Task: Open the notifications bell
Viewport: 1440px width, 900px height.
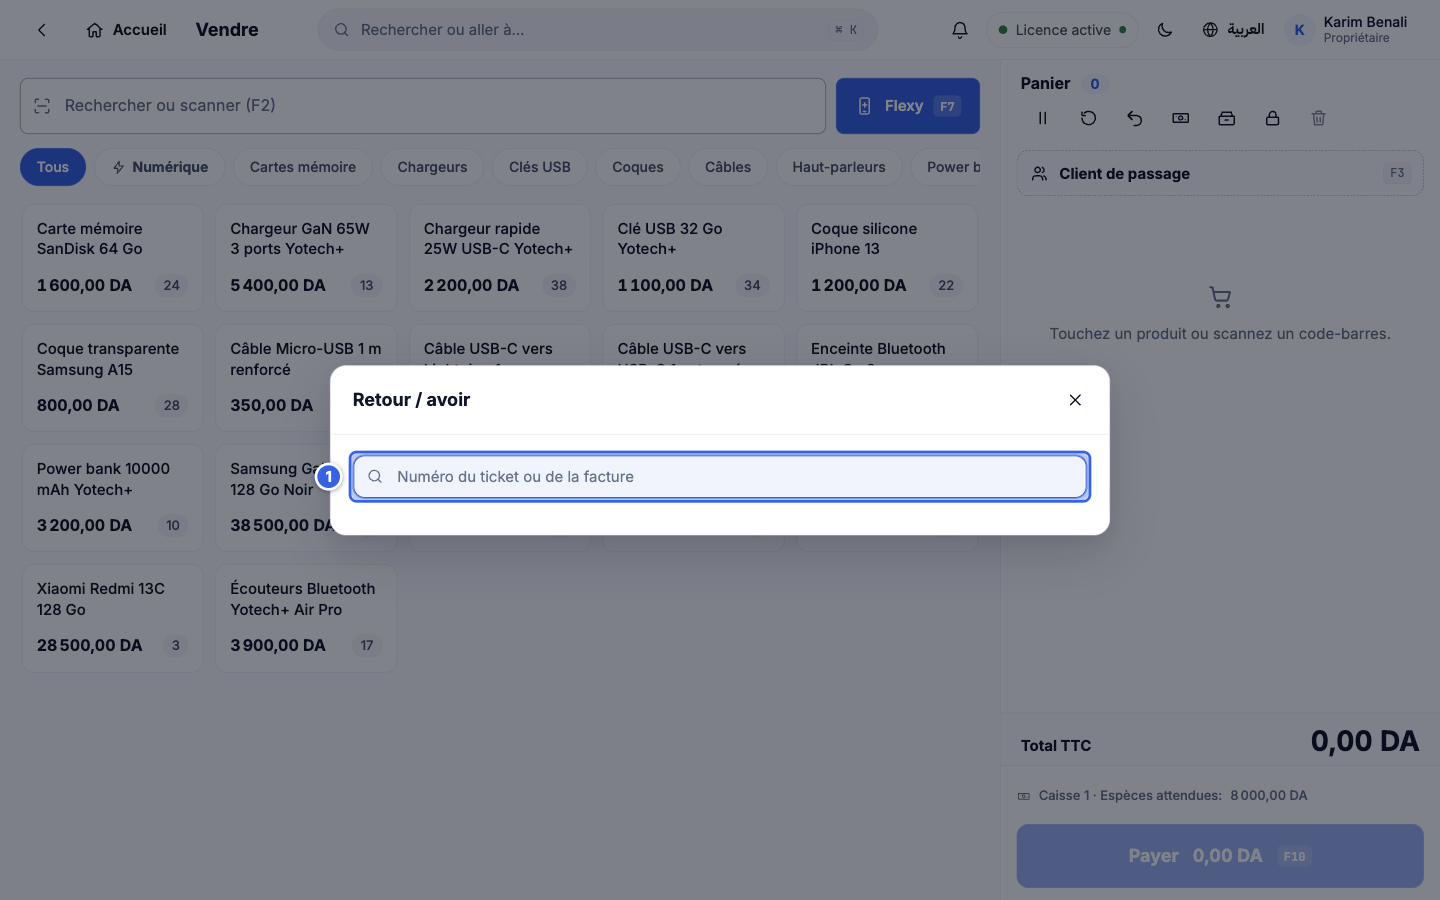Action: click(x=960, y=30)
